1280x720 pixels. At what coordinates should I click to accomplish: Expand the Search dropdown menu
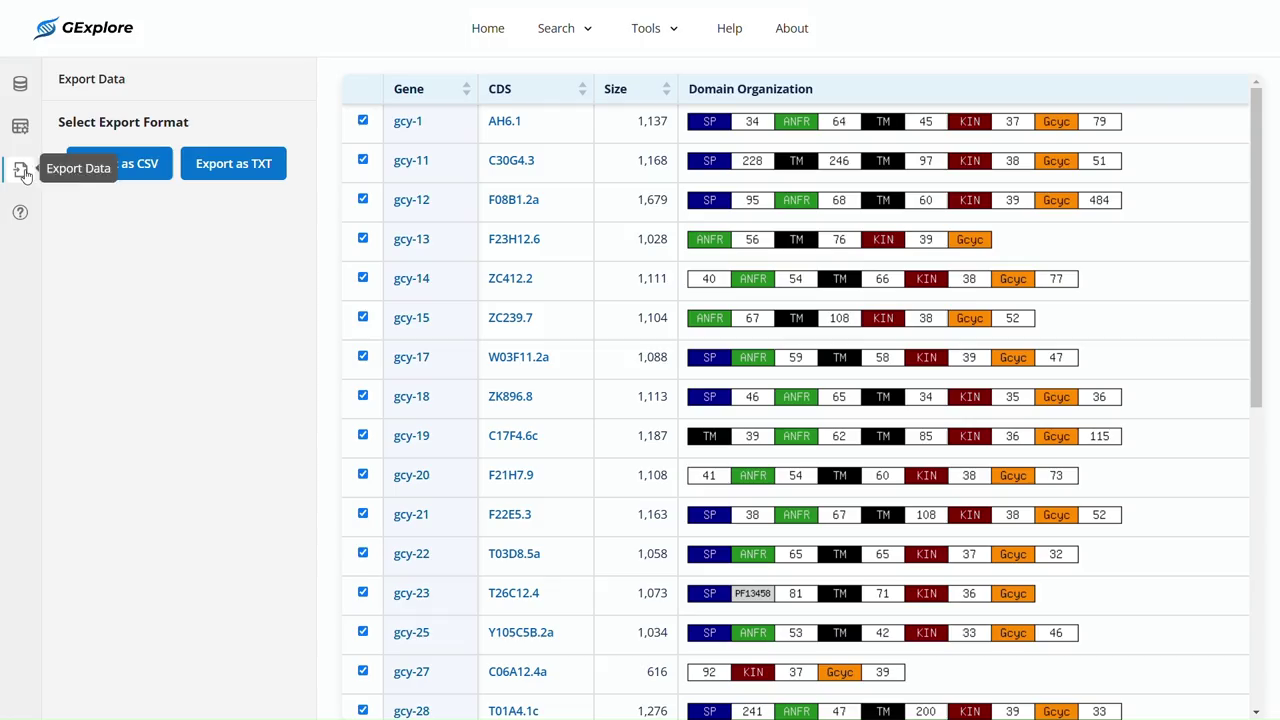pos(565,28)
